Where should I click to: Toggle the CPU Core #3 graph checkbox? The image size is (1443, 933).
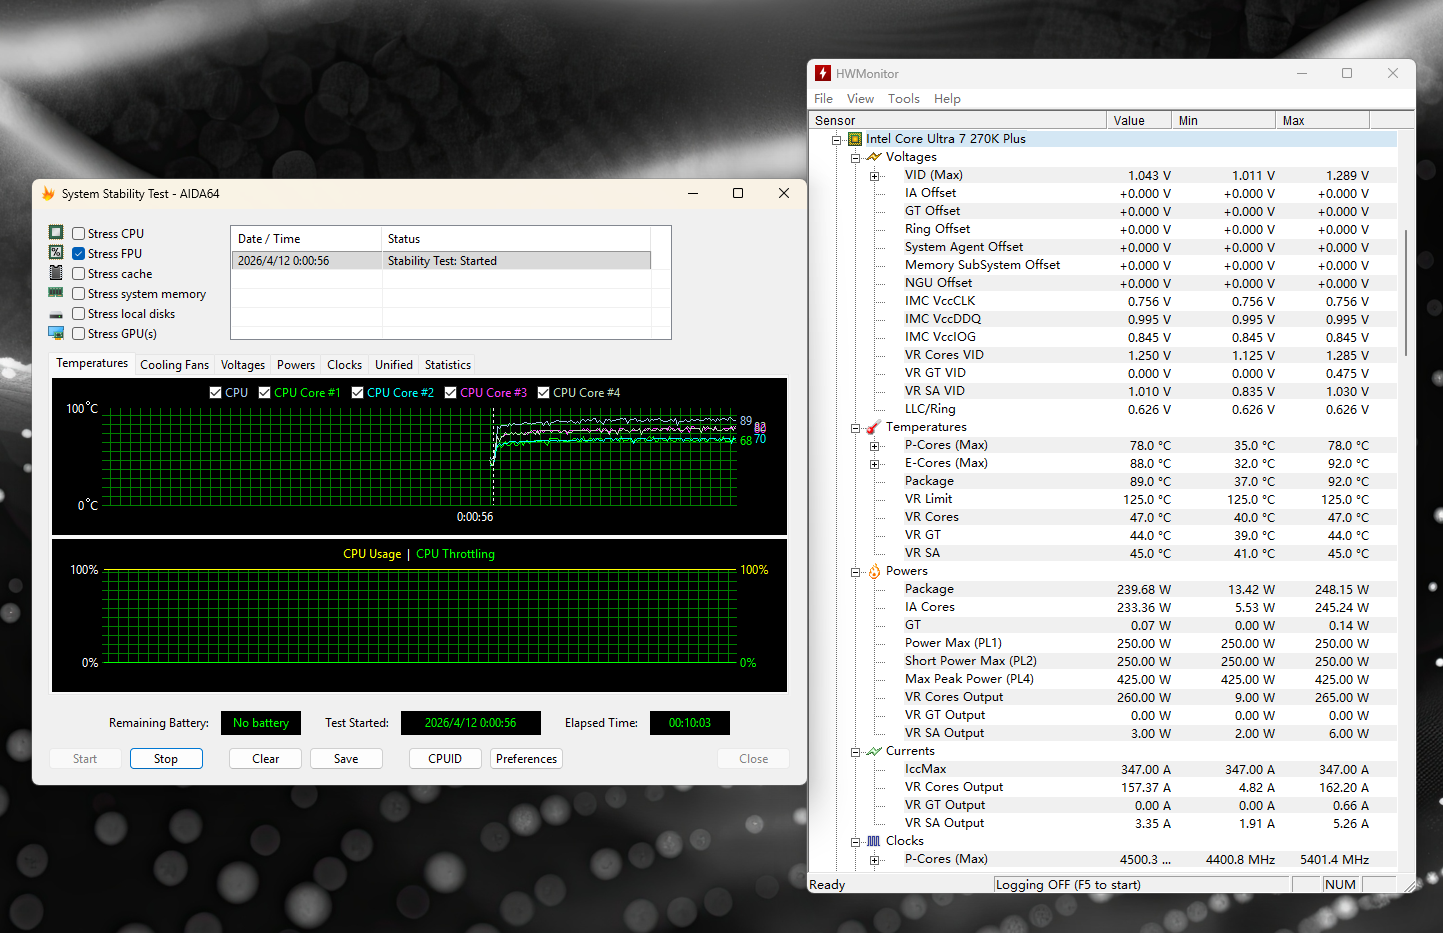(x=451, y=393)
